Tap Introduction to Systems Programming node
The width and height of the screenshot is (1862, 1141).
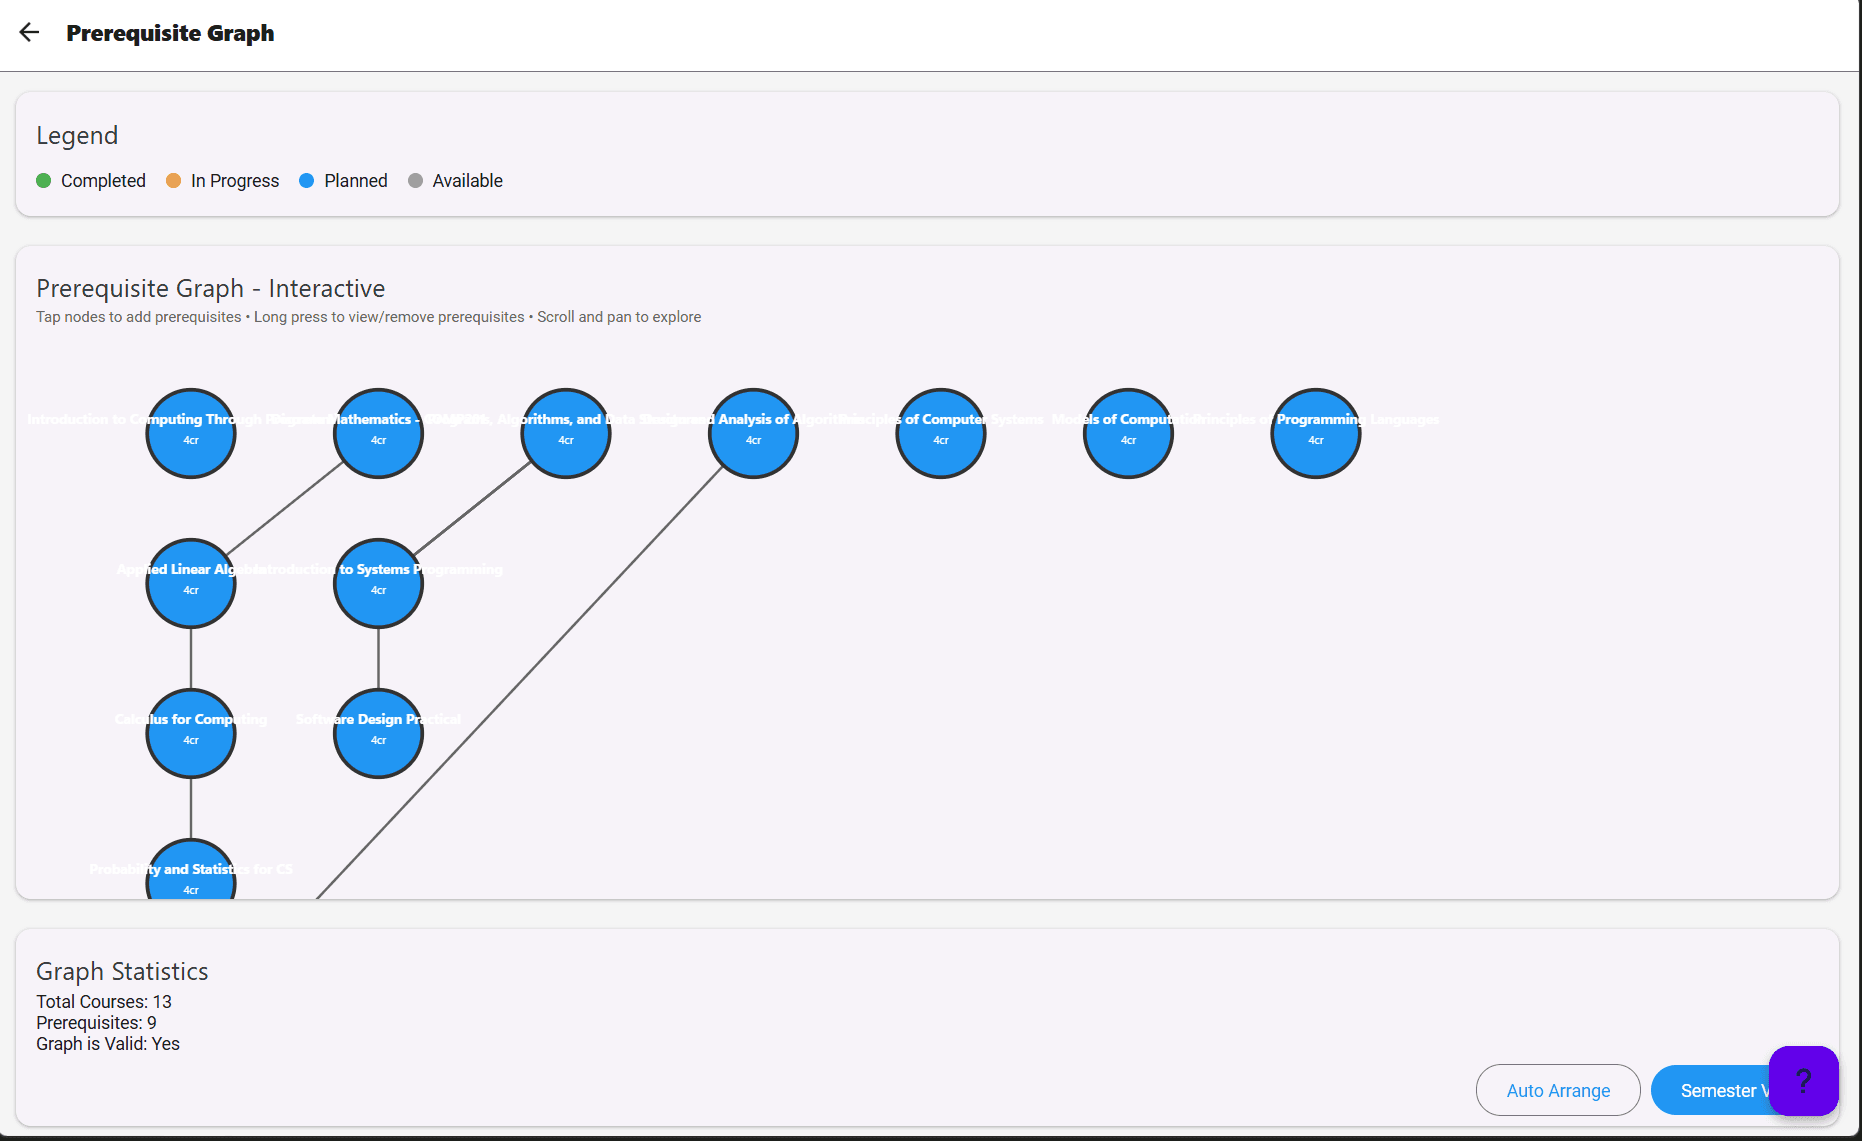(378, 583)
